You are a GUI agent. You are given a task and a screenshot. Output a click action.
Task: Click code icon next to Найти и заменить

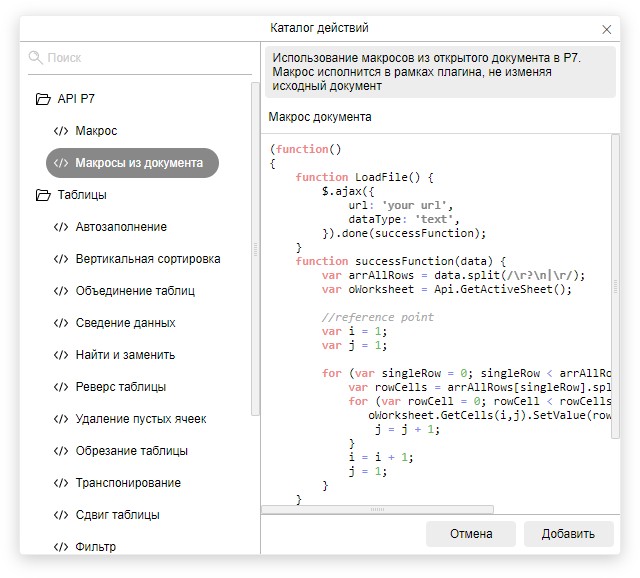(61, 355)
